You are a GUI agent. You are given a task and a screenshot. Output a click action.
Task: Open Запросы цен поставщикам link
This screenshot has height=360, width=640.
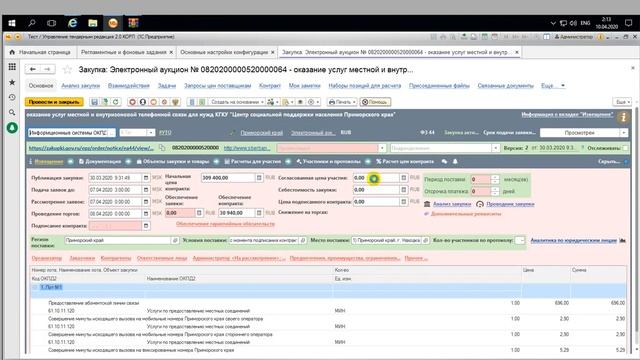[x=218, y=86]
